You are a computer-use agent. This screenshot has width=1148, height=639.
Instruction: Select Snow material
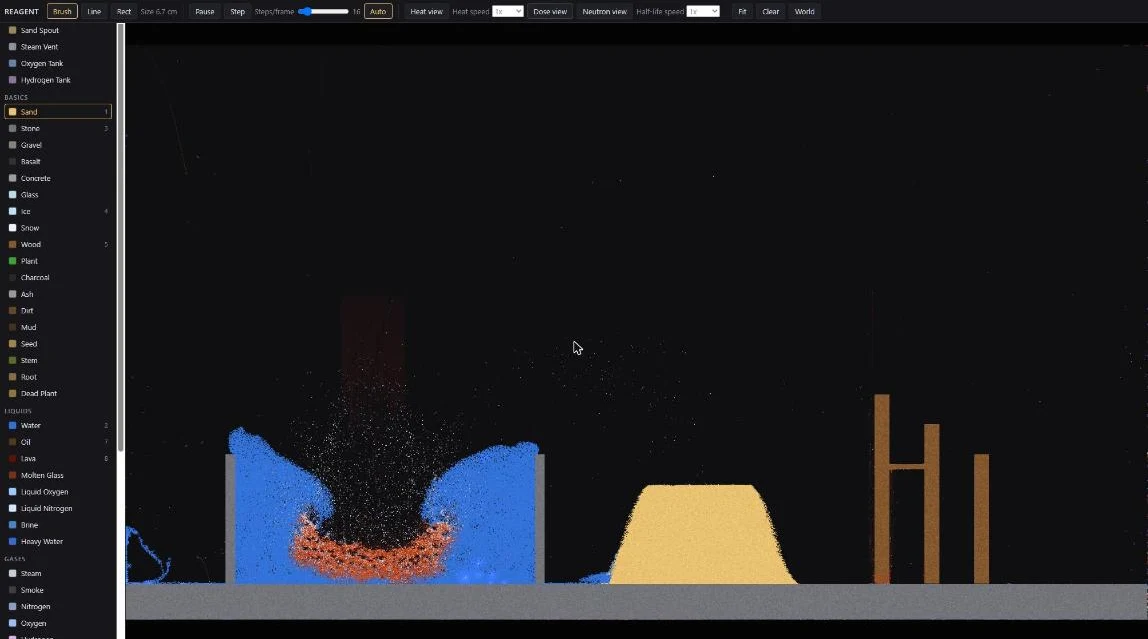point(58,228)
